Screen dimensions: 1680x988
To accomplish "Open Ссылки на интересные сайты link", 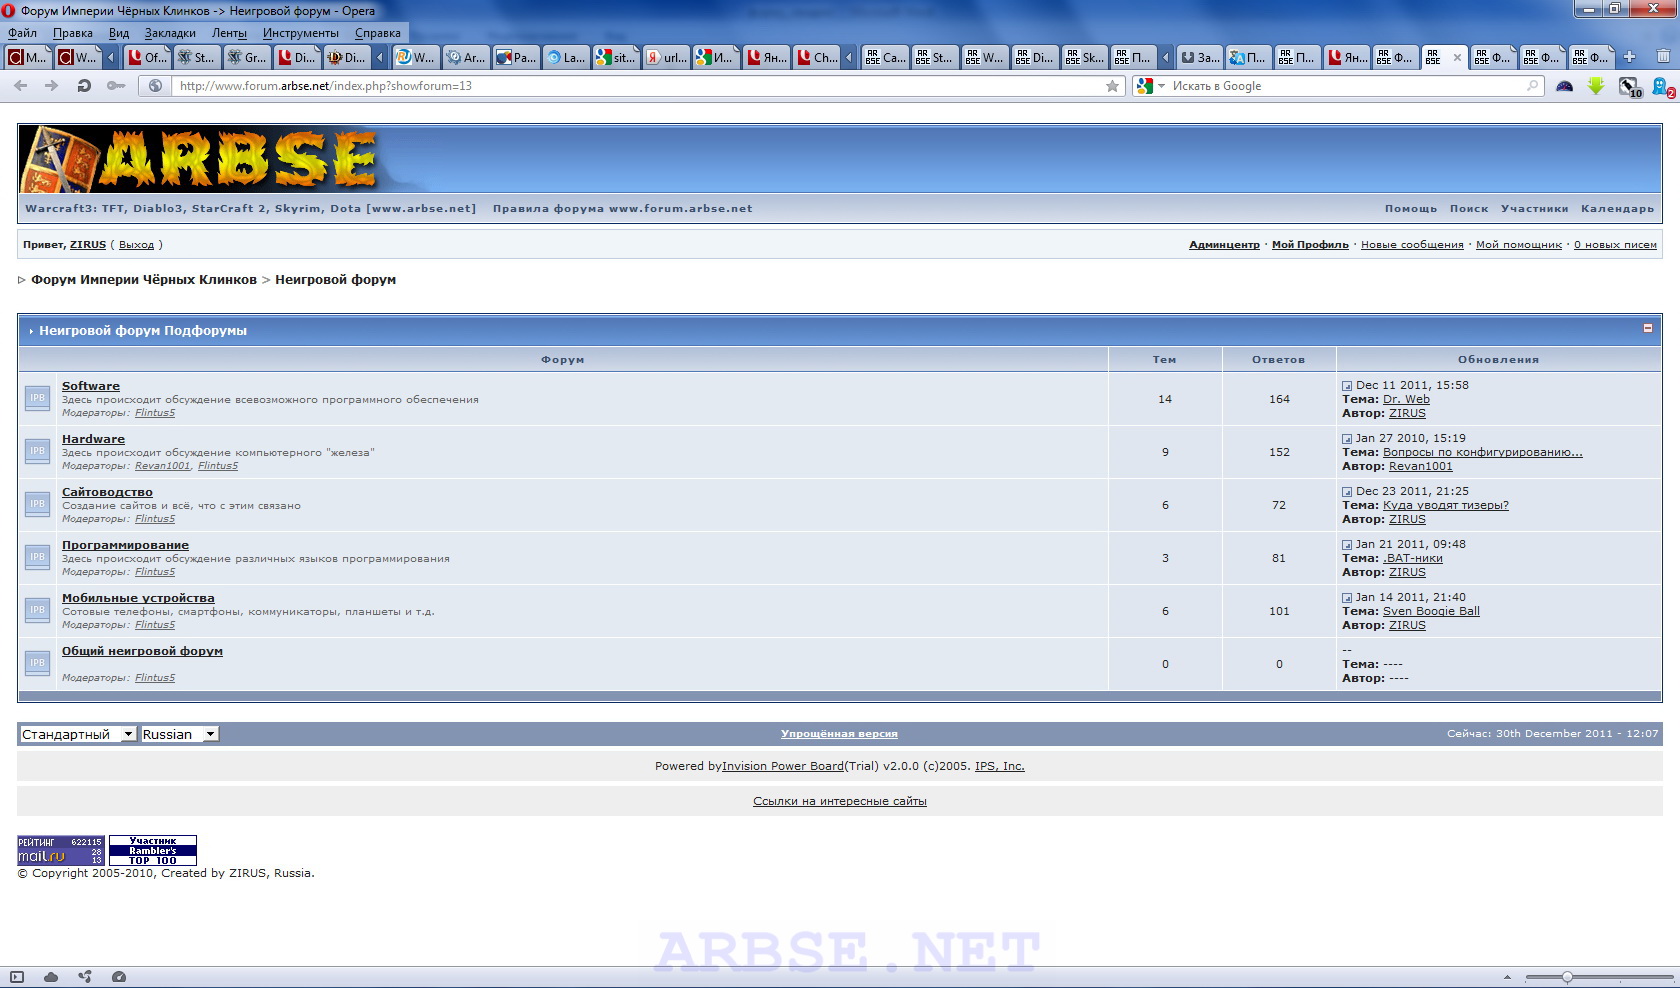I will (x=840, y=801).
